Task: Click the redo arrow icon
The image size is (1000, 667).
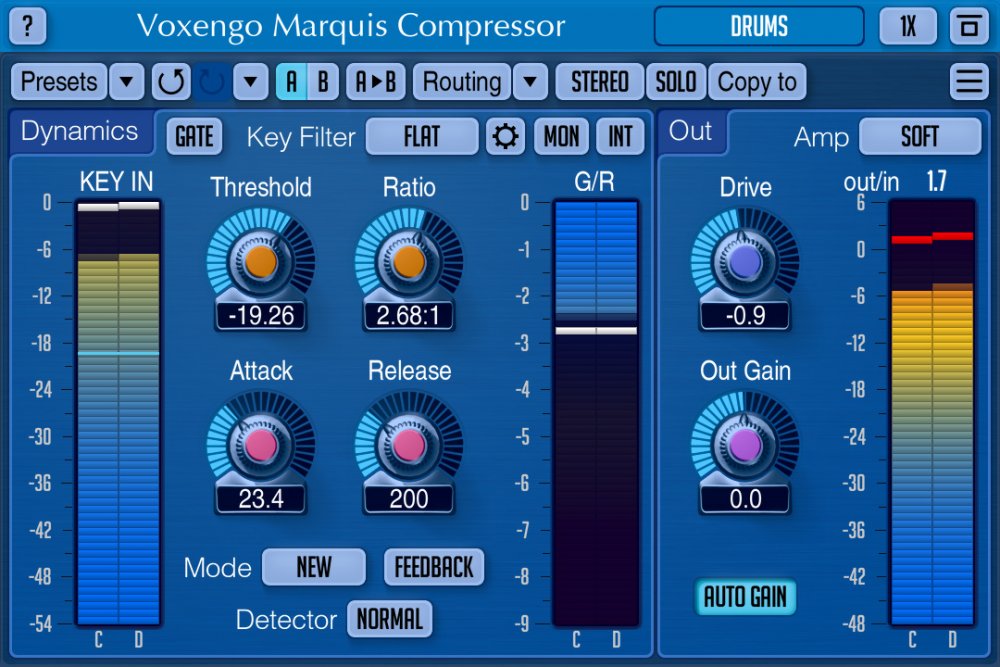Action: point(212,82)
